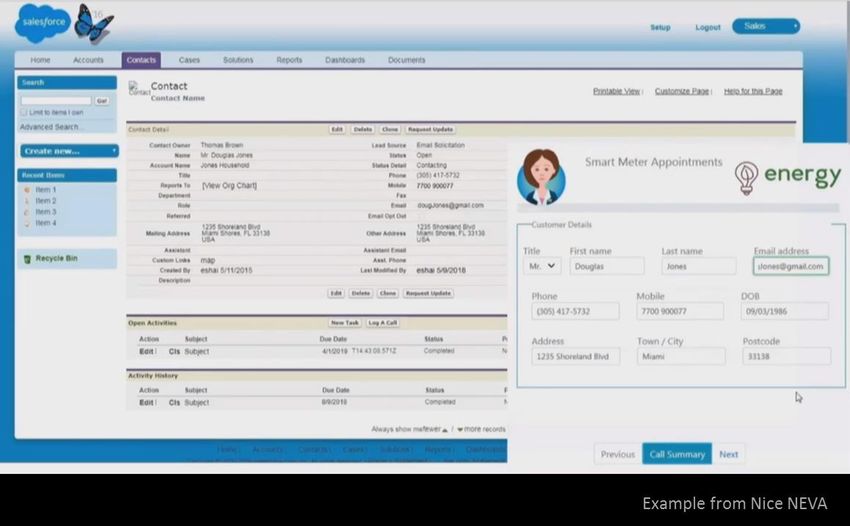Open the Title Mr. dropdown

tap(542, 266)
